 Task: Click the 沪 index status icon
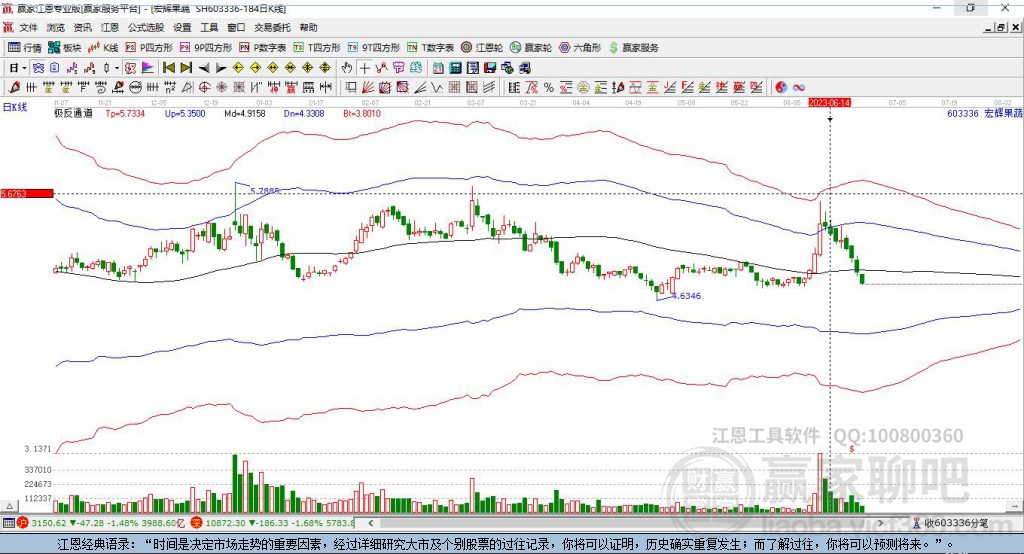pyautogui.click(x=23, y=523)
